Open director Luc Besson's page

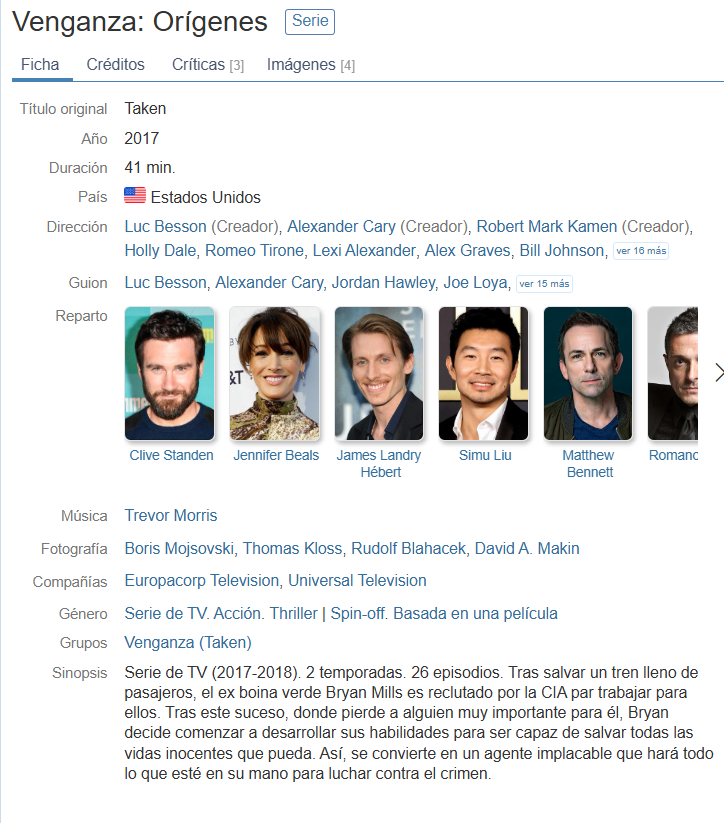coord(165,226)
